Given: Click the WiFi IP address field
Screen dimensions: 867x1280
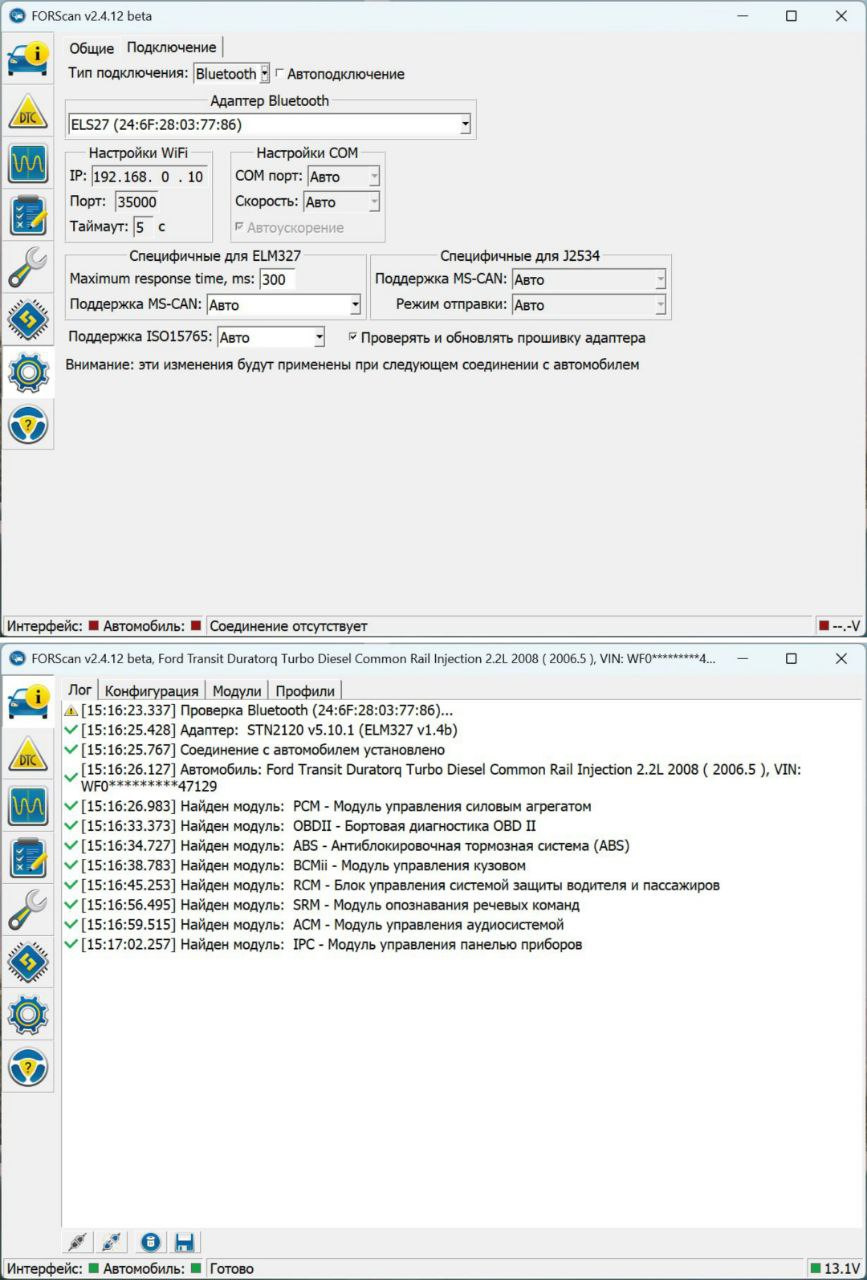Looking at the screenshot, I should pyautogui.click(x=149, y=177).
